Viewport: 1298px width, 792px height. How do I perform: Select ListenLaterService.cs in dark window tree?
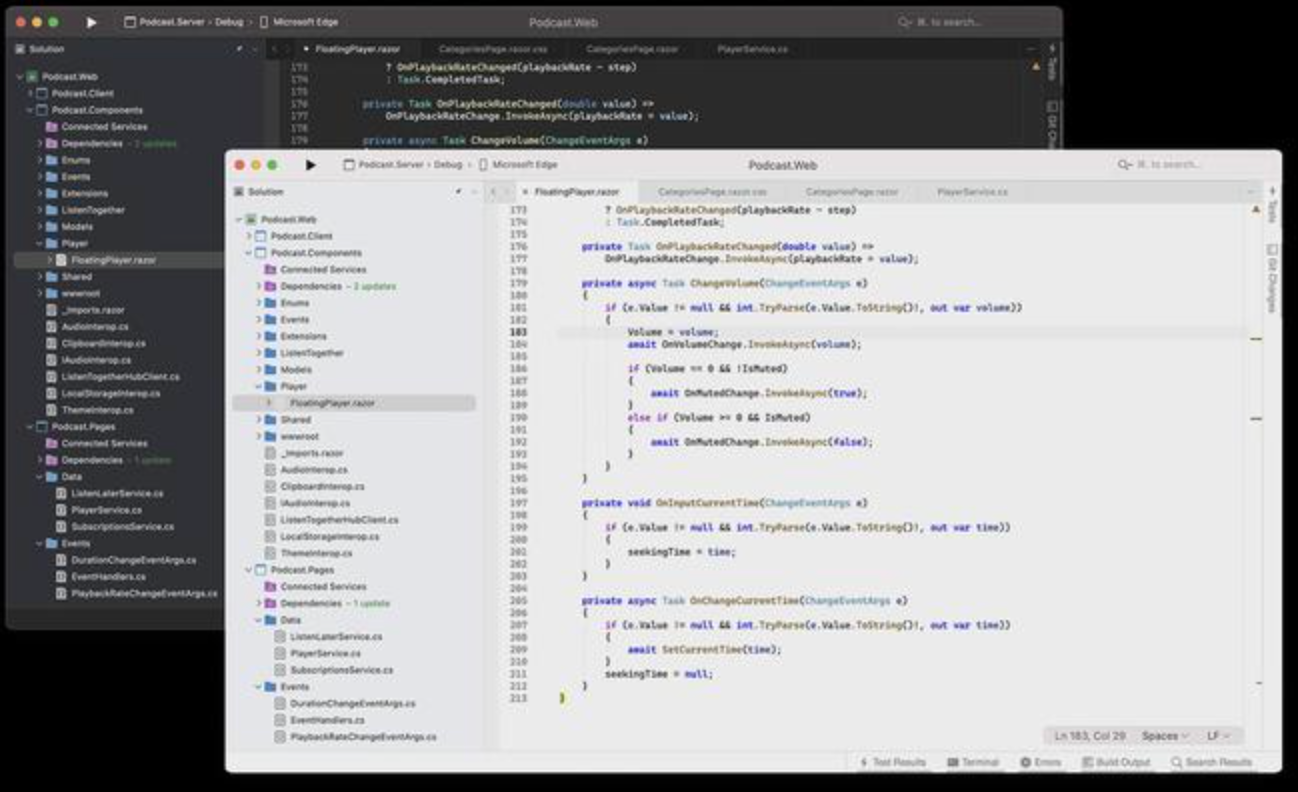tap(117, 493)
